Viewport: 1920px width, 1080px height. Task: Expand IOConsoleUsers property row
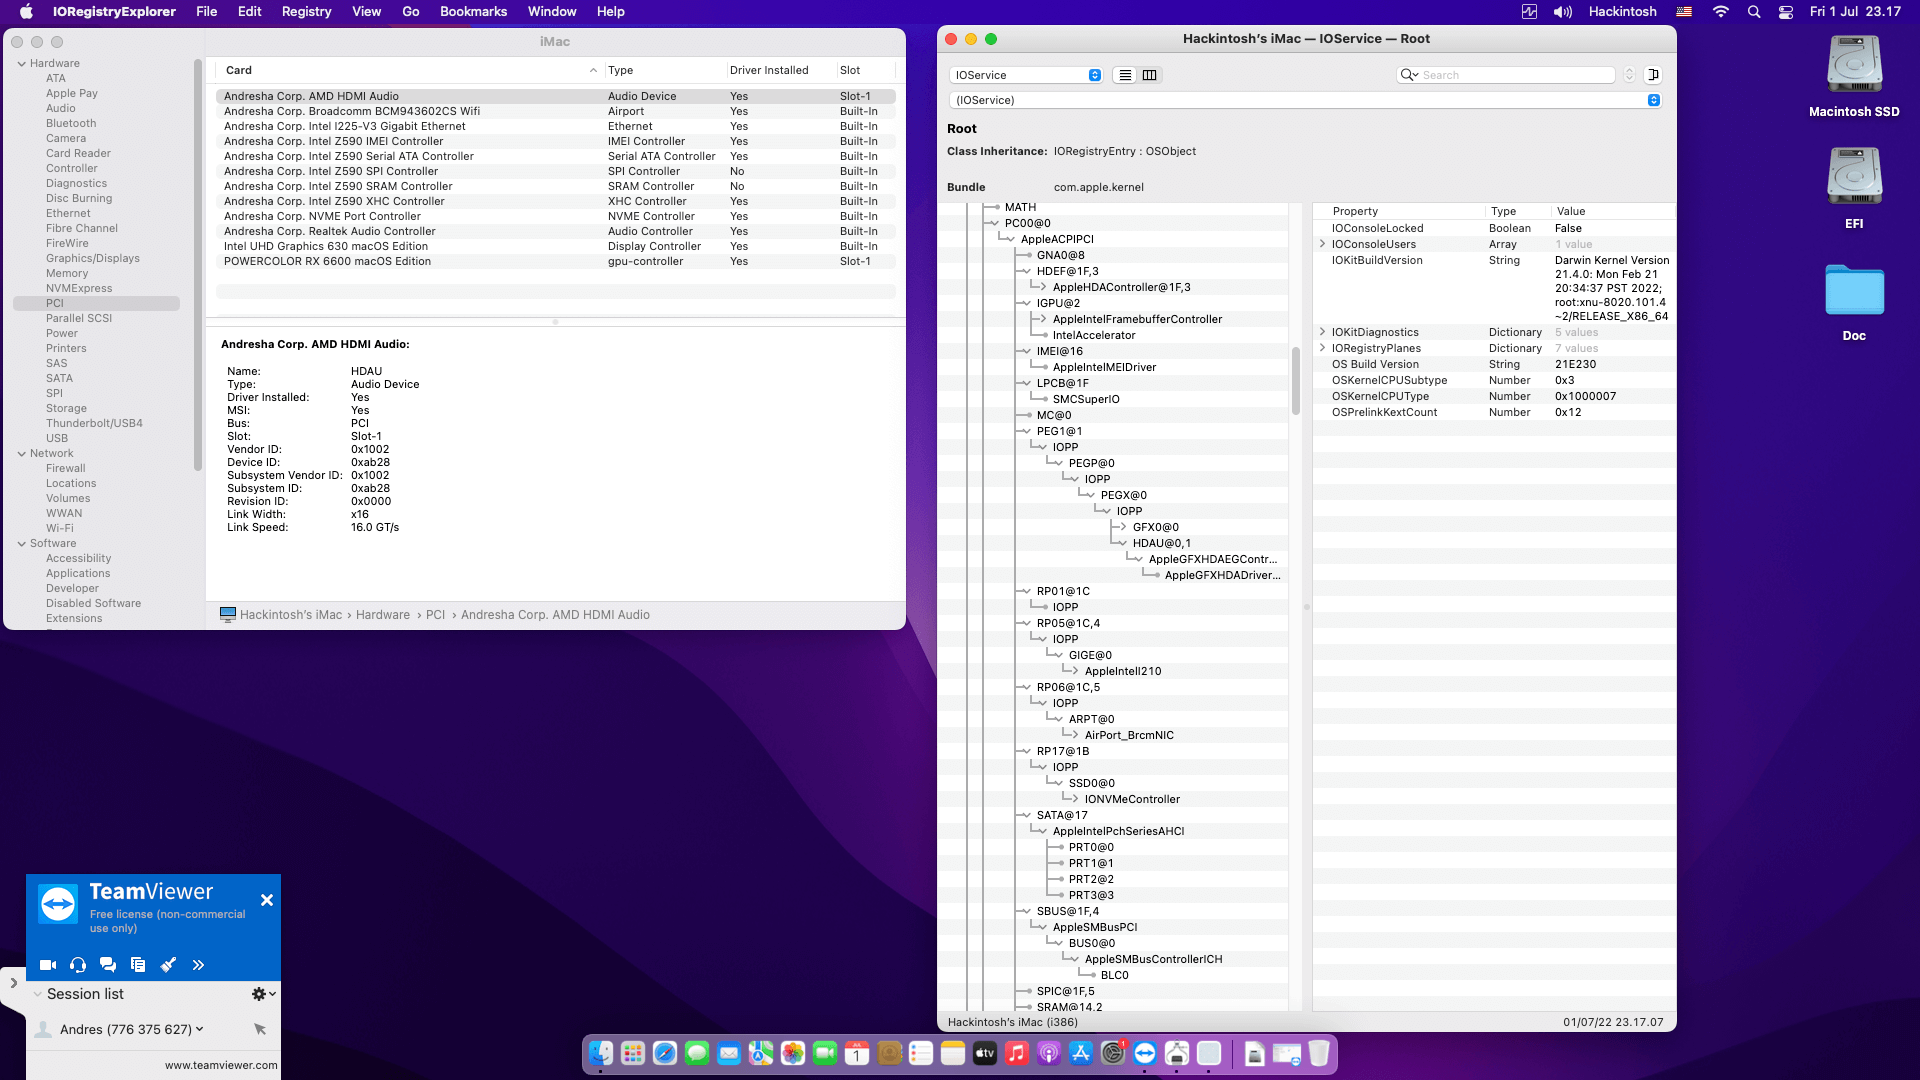(x=1323, y=244)
